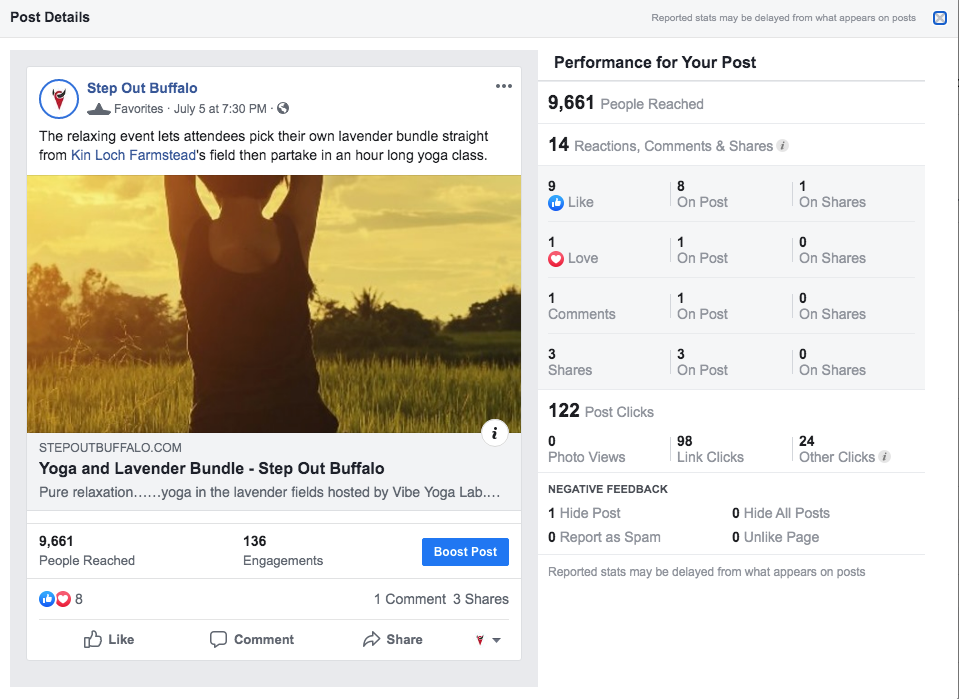This screenshot has width=959, height=699.
Task: Open the Kin Loch Farmstead link
Action: 133,155
